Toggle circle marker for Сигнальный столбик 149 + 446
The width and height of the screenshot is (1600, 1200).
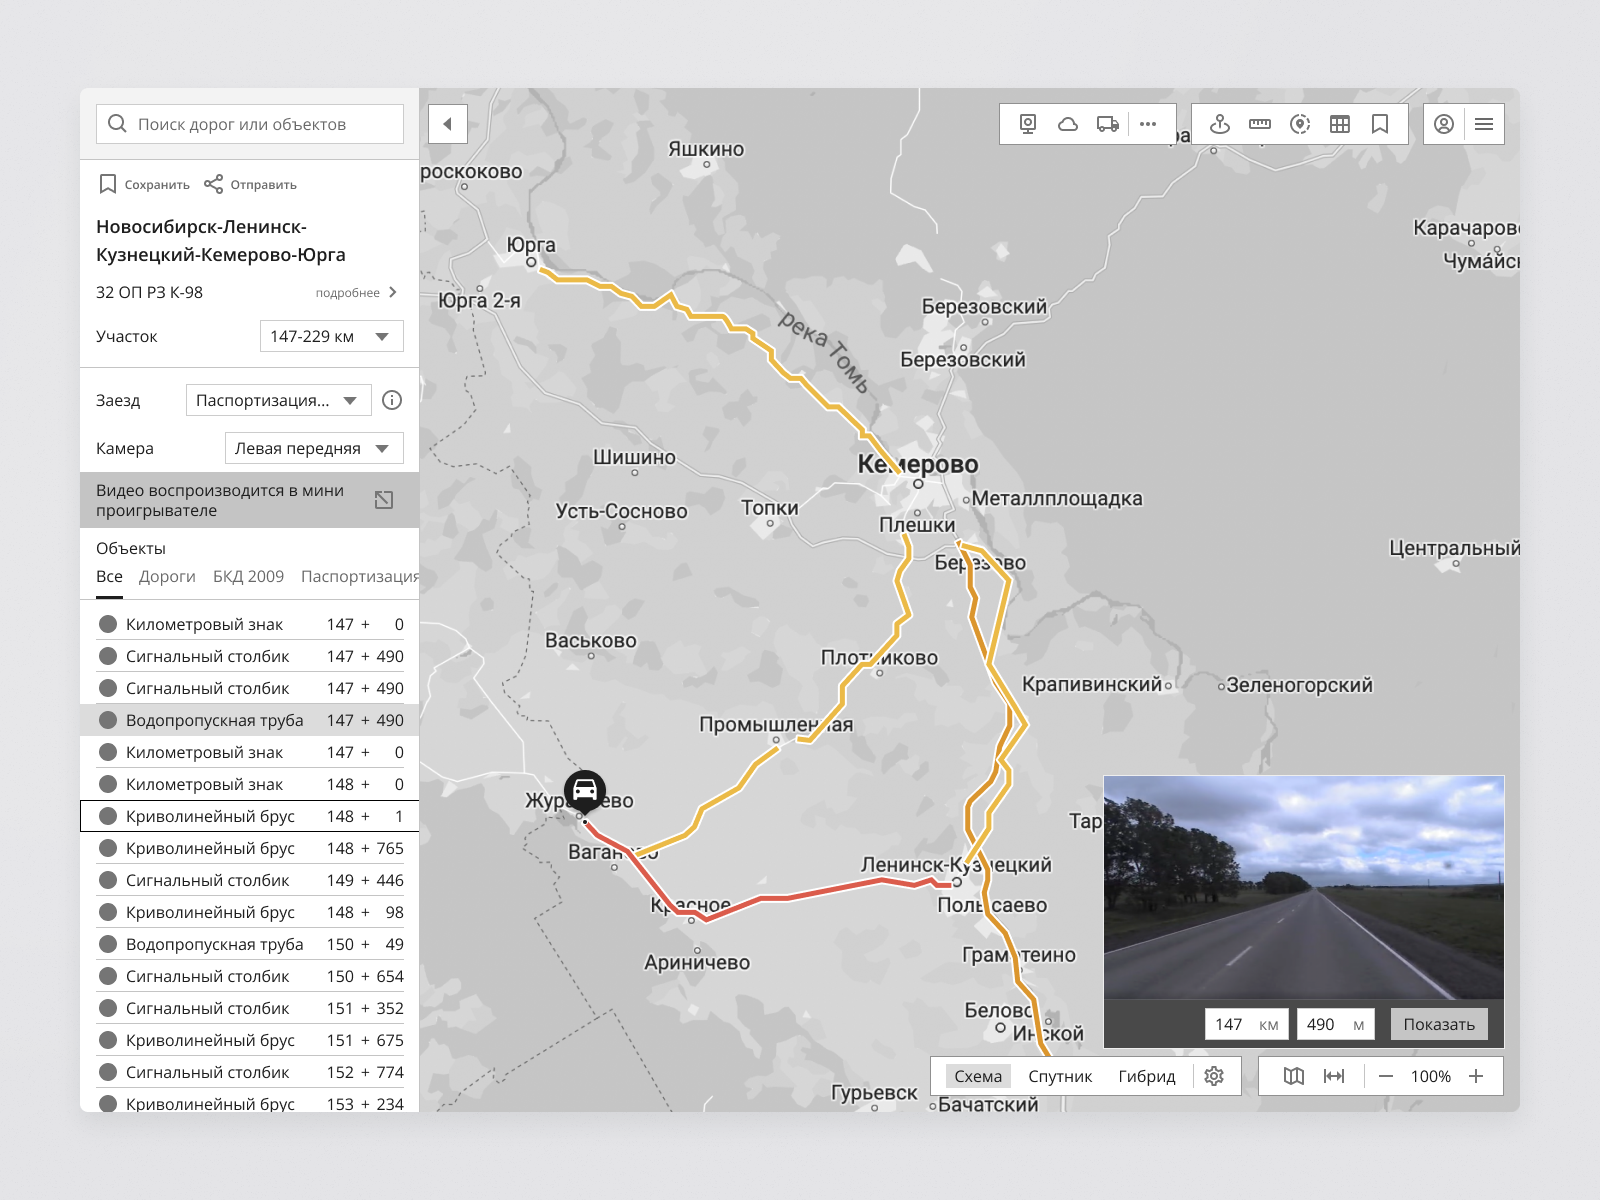pos(108,880)
